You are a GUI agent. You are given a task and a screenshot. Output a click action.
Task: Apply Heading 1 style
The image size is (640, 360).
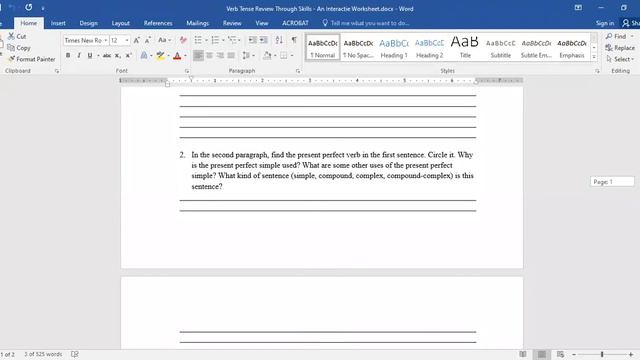[394, 47]
